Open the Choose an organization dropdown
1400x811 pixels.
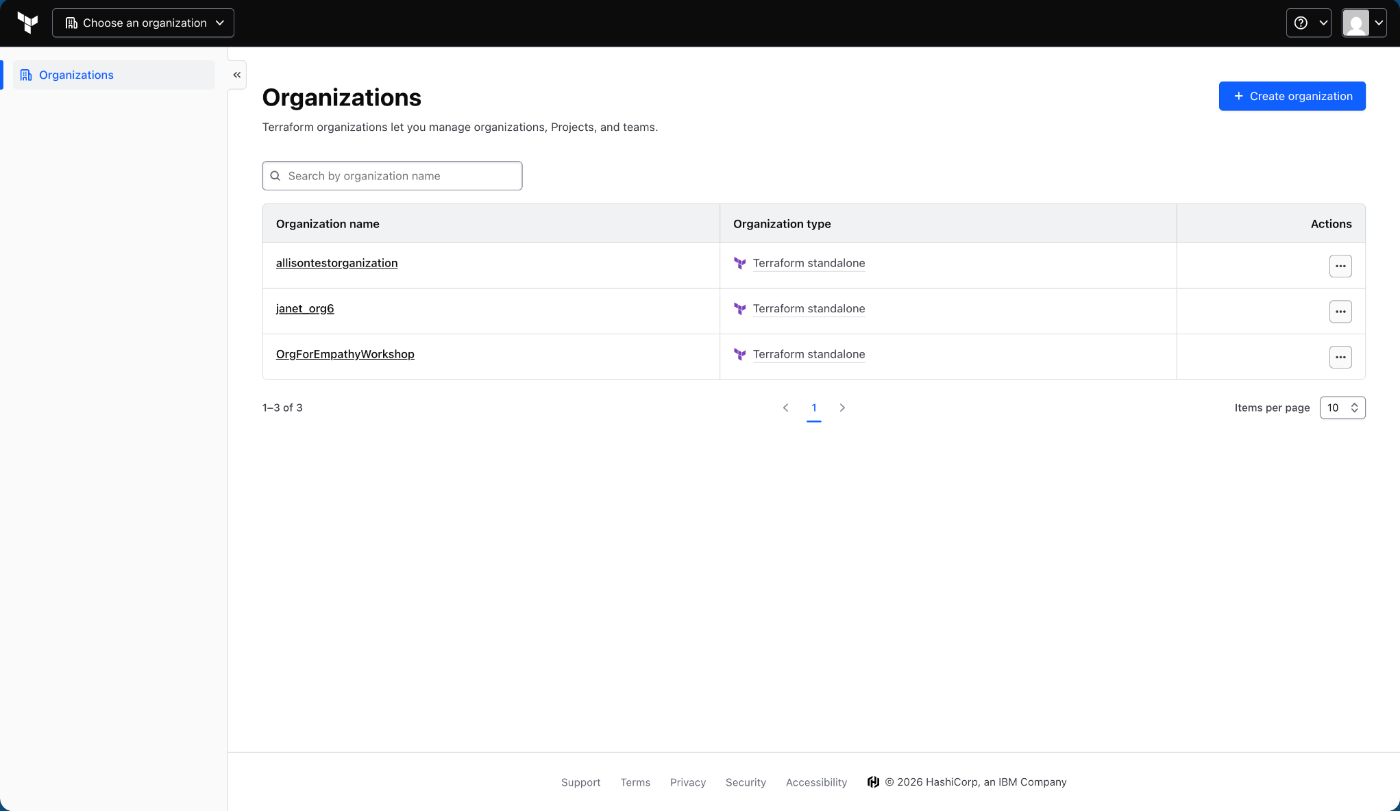click(x=143, y=23)
